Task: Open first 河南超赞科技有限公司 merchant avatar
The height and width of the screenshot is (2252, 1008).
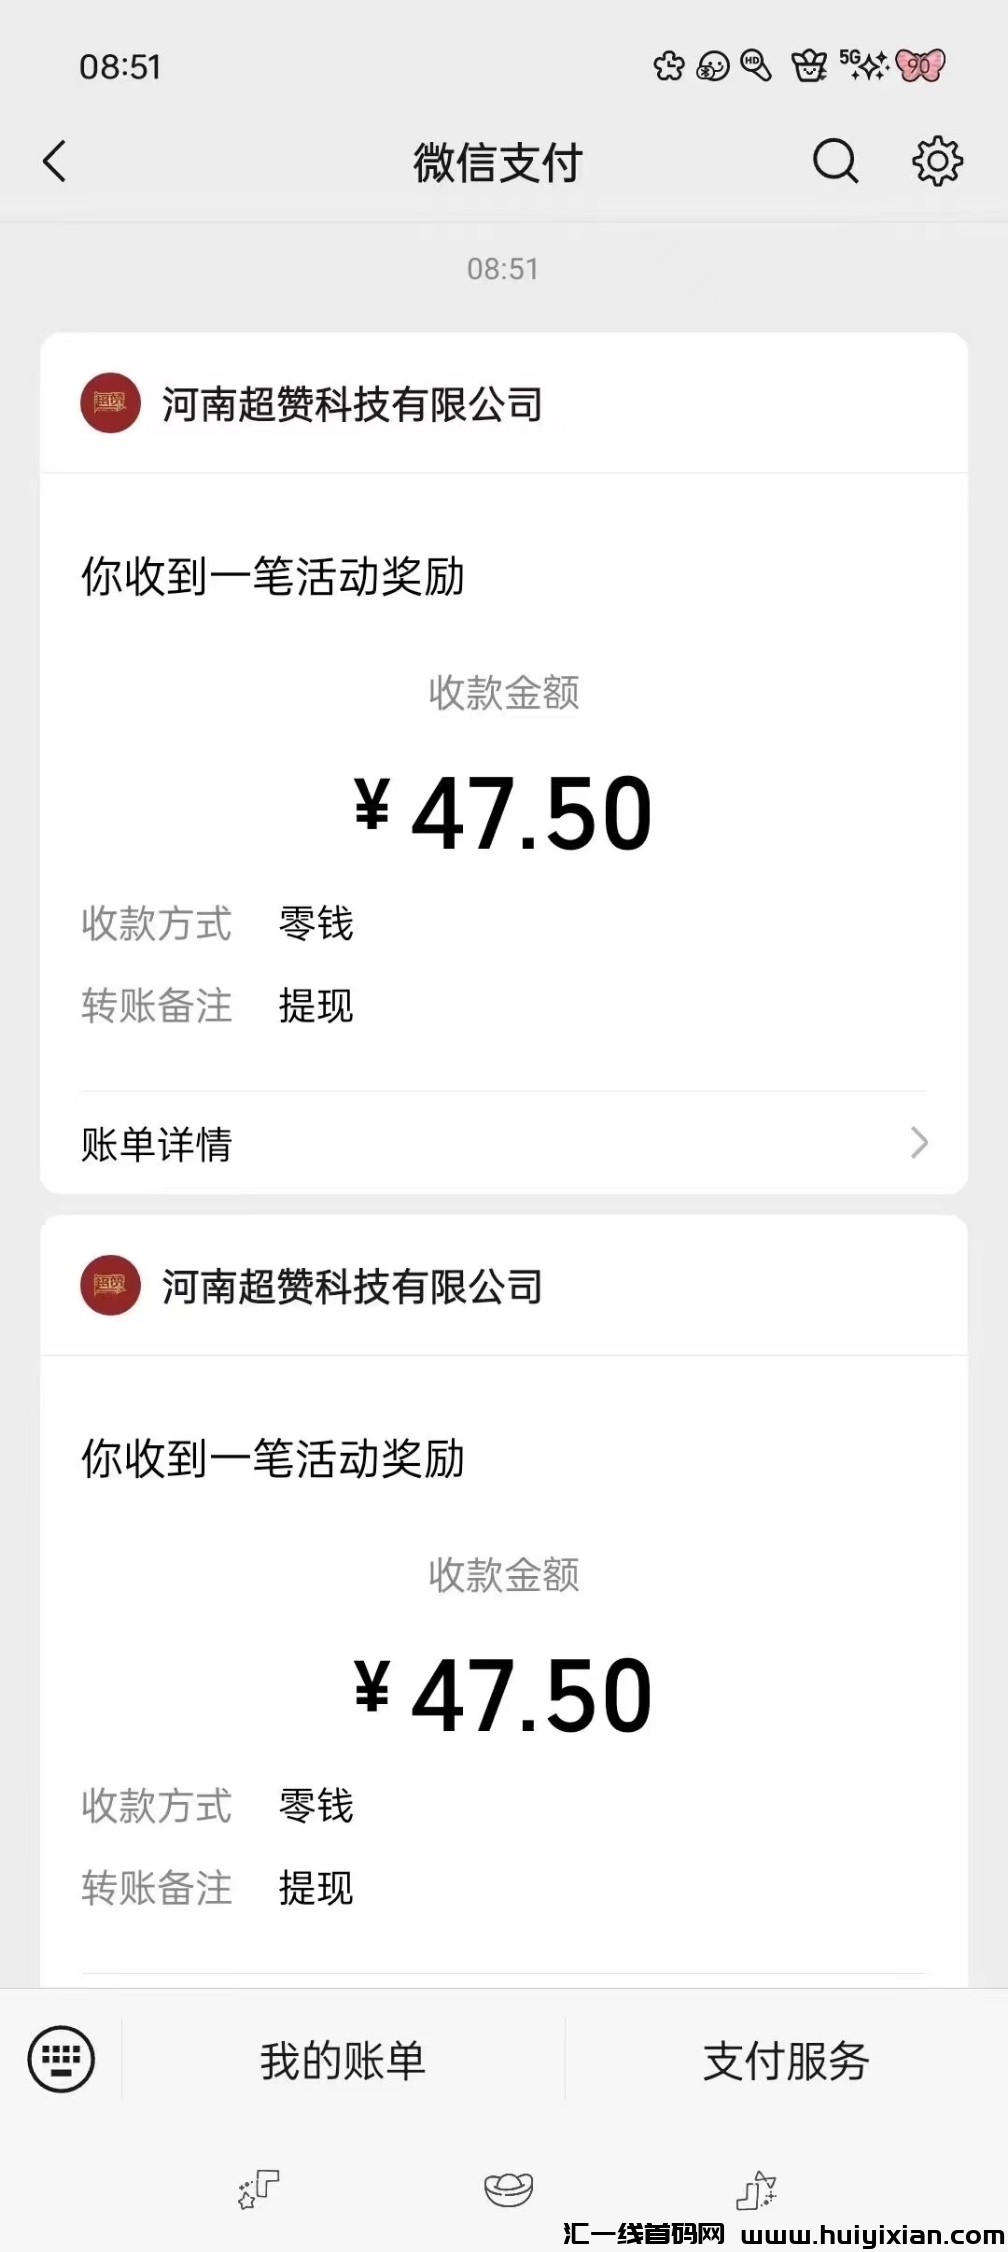Action: pyautogui.click(x=110, y=403)
